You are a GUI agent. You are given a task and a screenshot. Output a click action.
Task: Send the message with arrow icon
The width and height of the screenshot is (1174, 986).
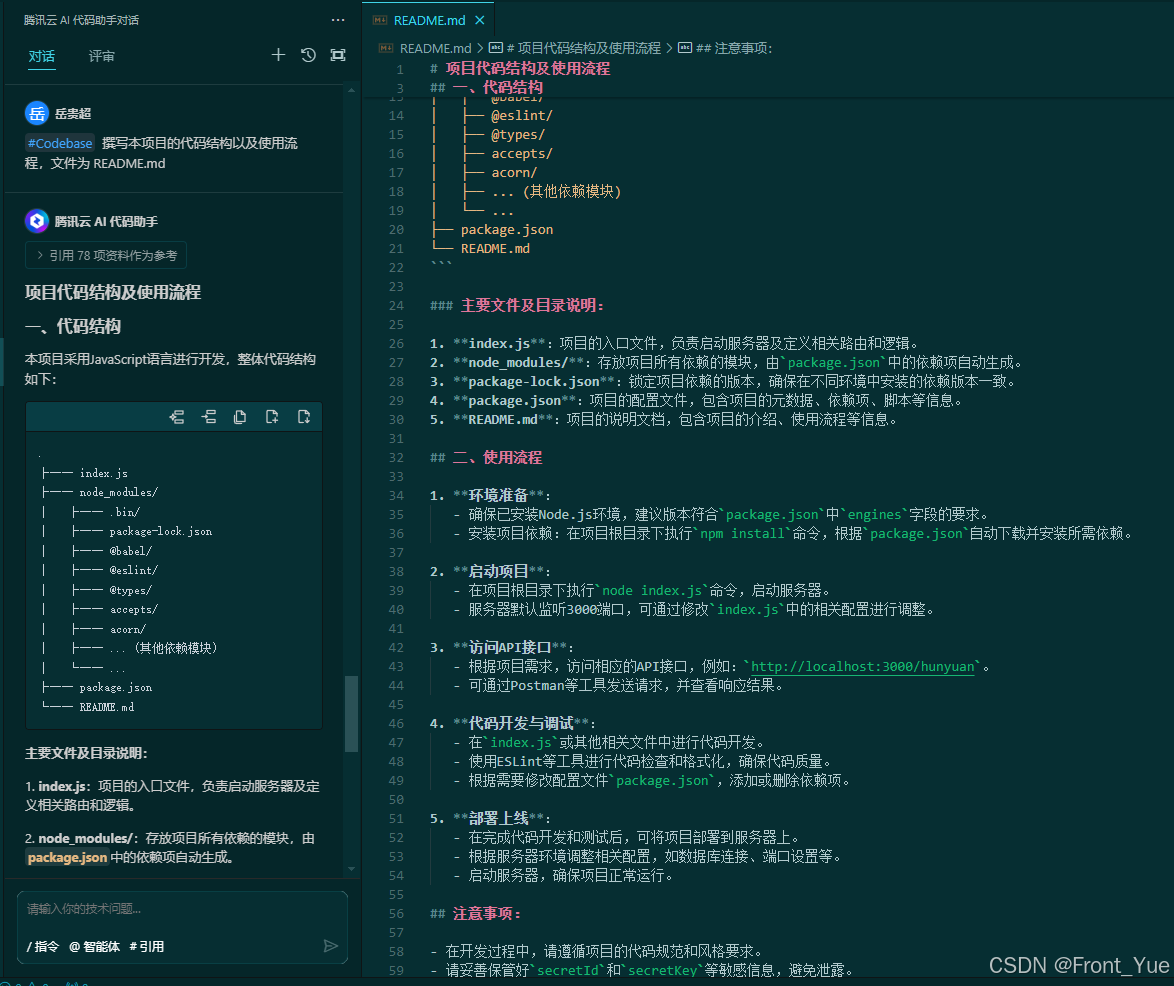pyautogui.click(x=330, y=946)
